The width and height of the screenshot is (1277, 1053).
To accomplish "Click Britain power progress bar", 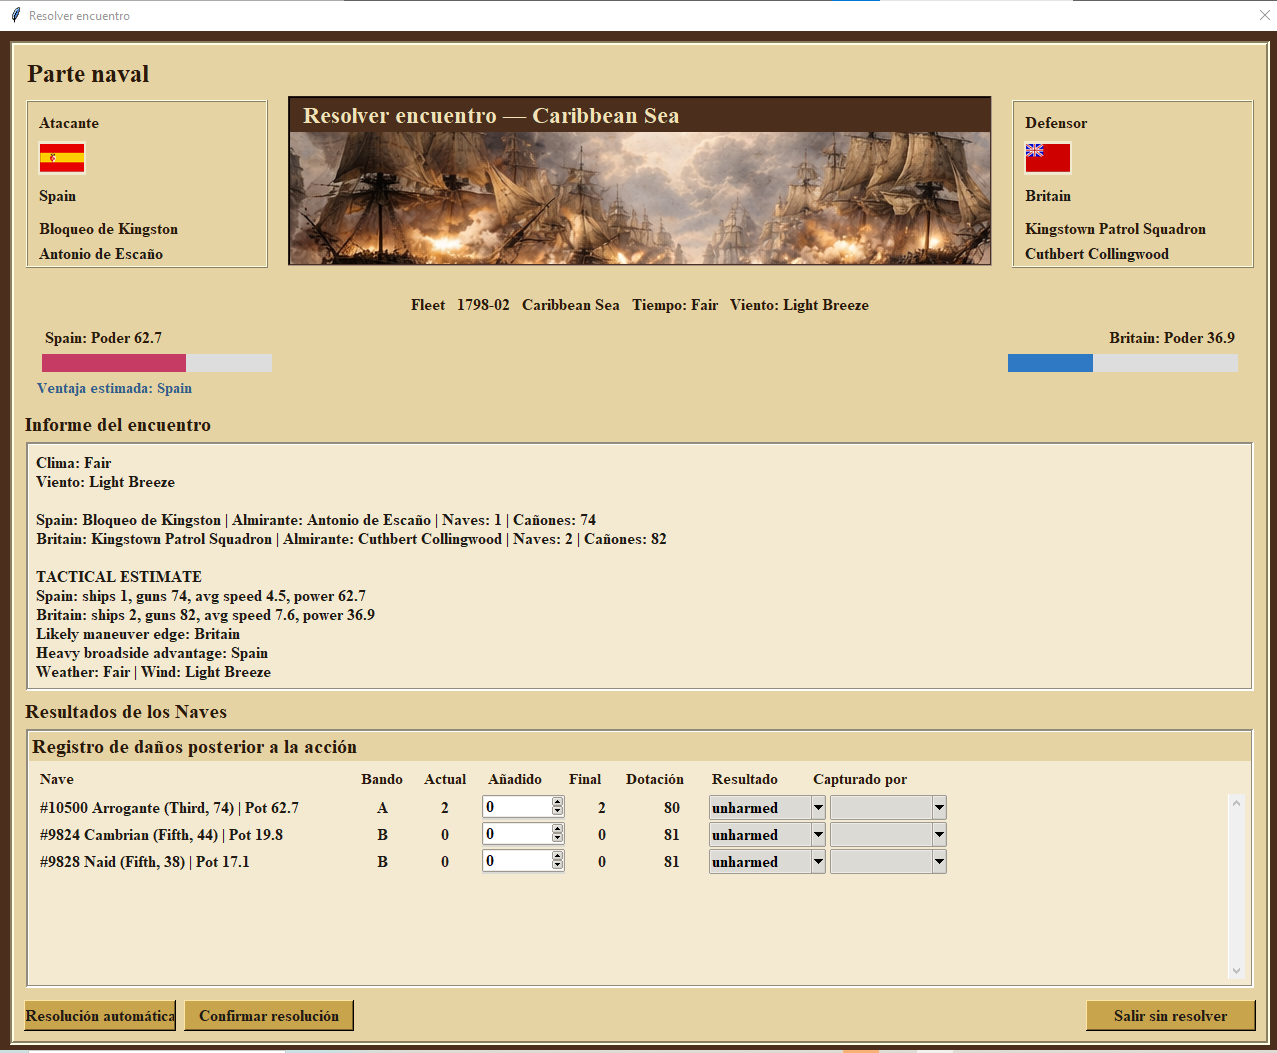I will pos(1123,363).
